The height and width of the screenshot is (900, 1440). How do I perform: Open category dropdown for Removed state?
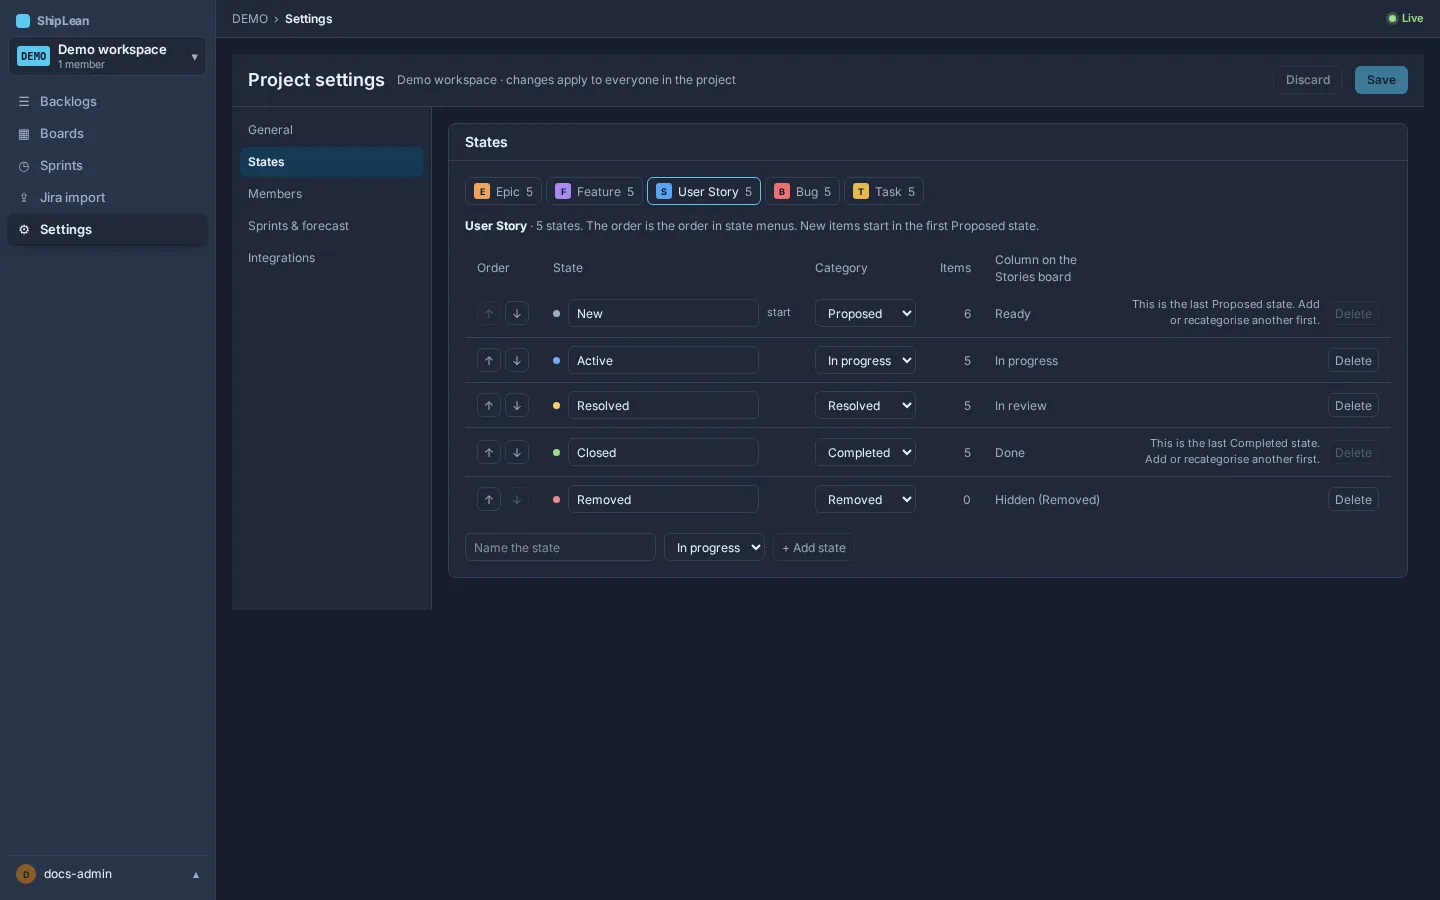click(865, 499)
